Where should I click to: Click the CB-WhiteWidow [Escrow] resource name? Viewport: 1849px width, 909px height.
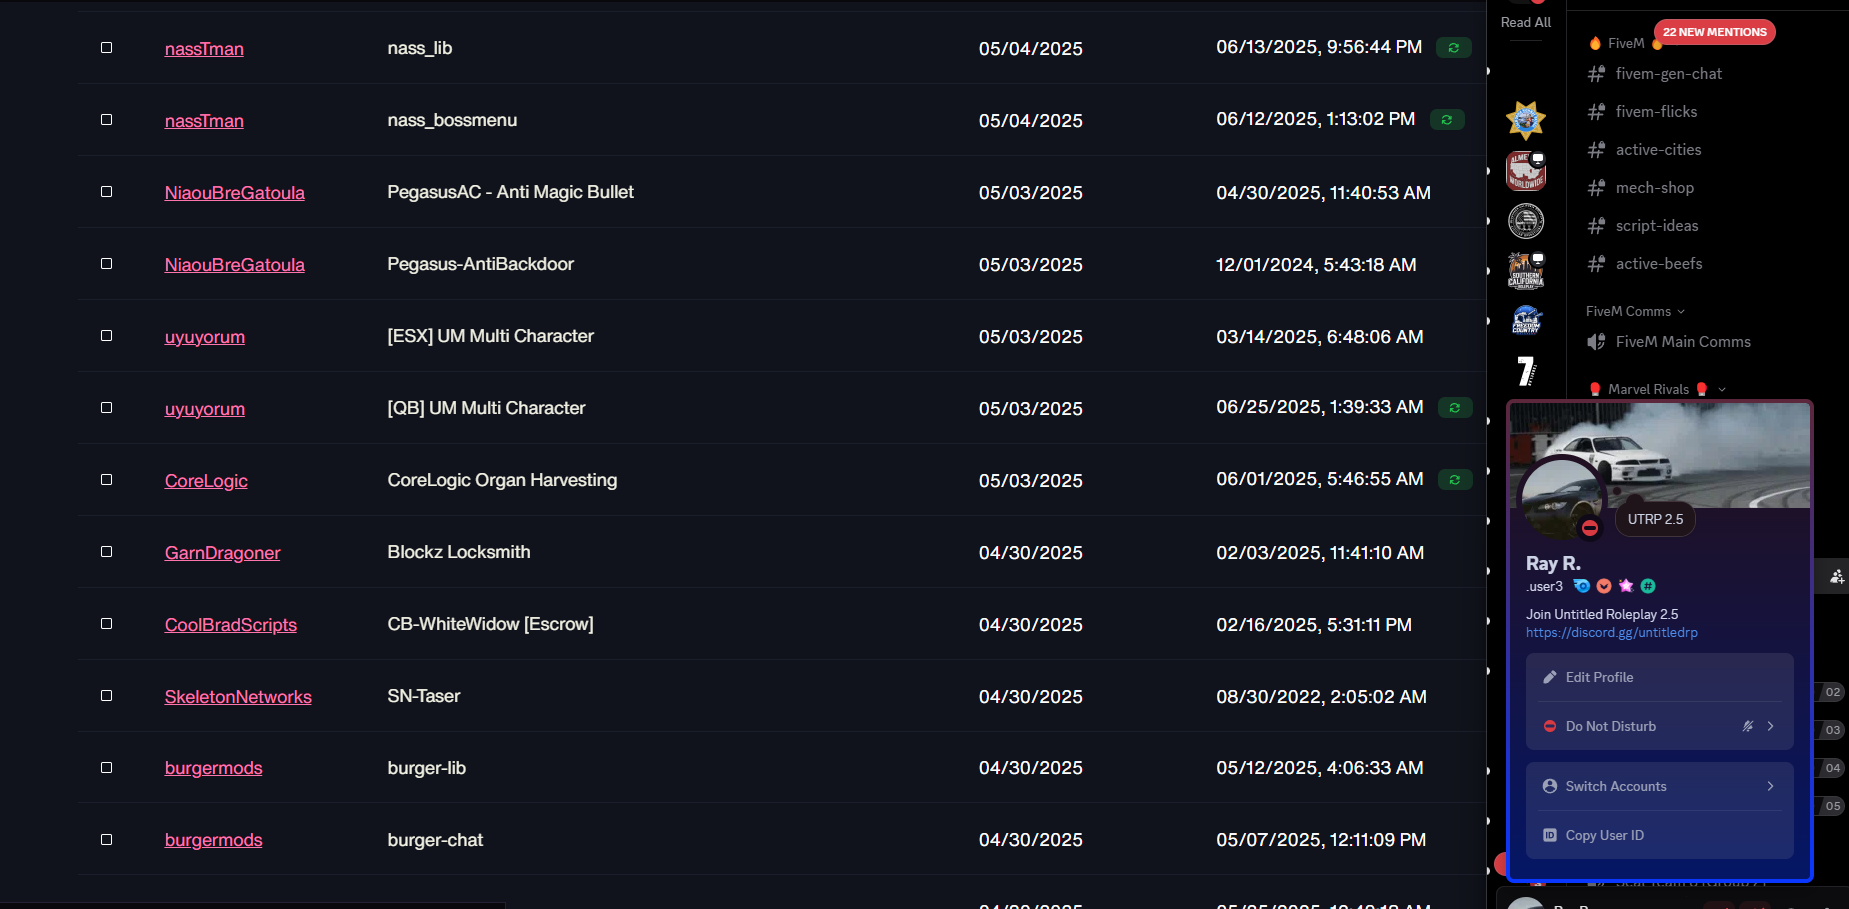click(x=490, y=624)
